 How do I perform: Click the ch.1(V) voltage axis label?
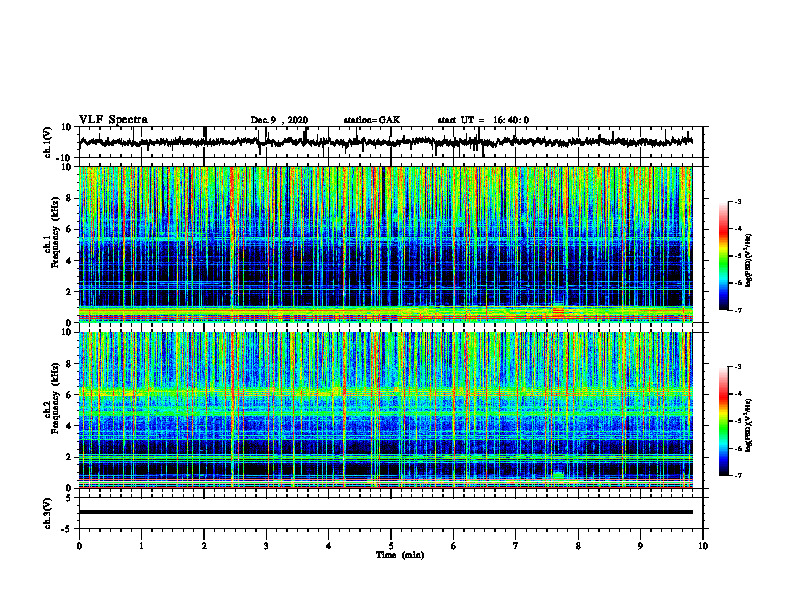(x=48, y=142)
